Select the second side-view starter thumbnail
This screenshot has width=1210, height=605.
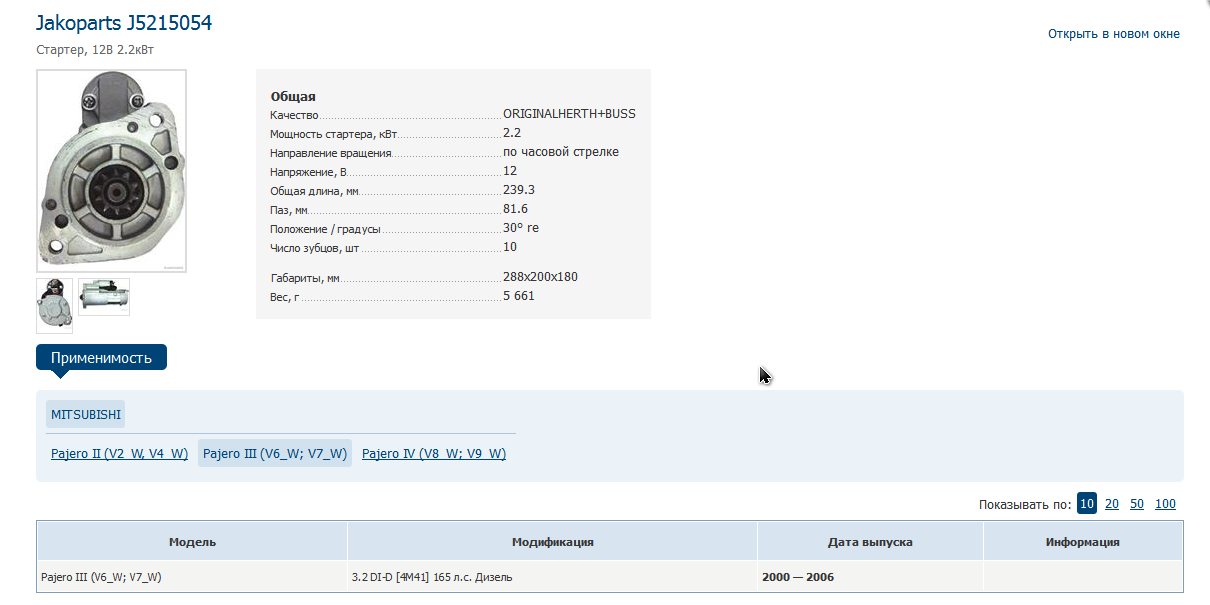[104, 296]
